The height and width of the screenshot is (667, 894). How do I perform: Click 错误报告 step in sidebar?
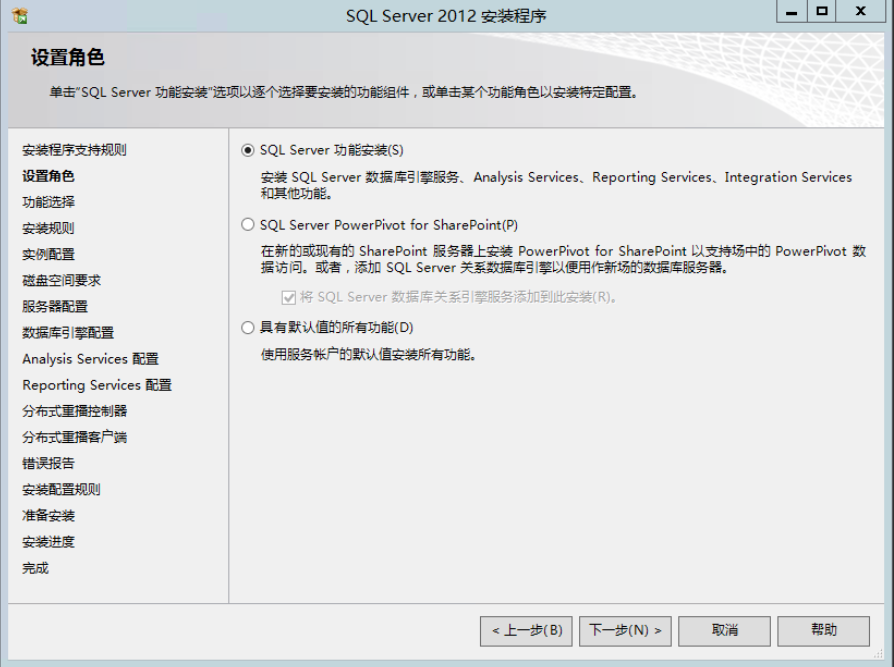[x=48, y=464]
